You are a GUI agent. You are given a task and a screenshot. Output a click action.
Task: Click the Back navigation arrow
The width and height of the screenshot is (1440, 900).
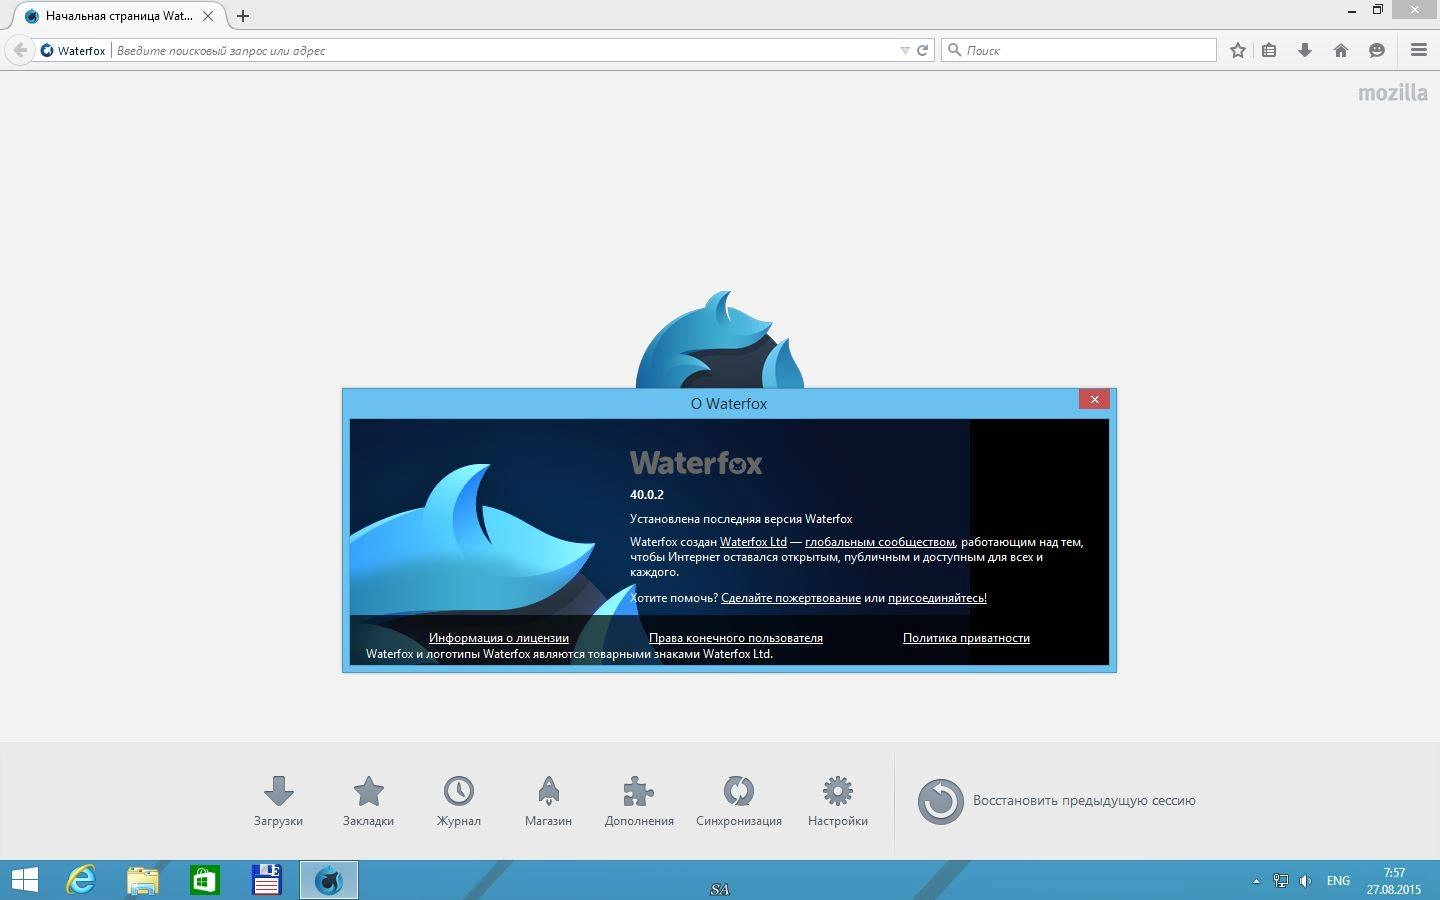(19, 50)
